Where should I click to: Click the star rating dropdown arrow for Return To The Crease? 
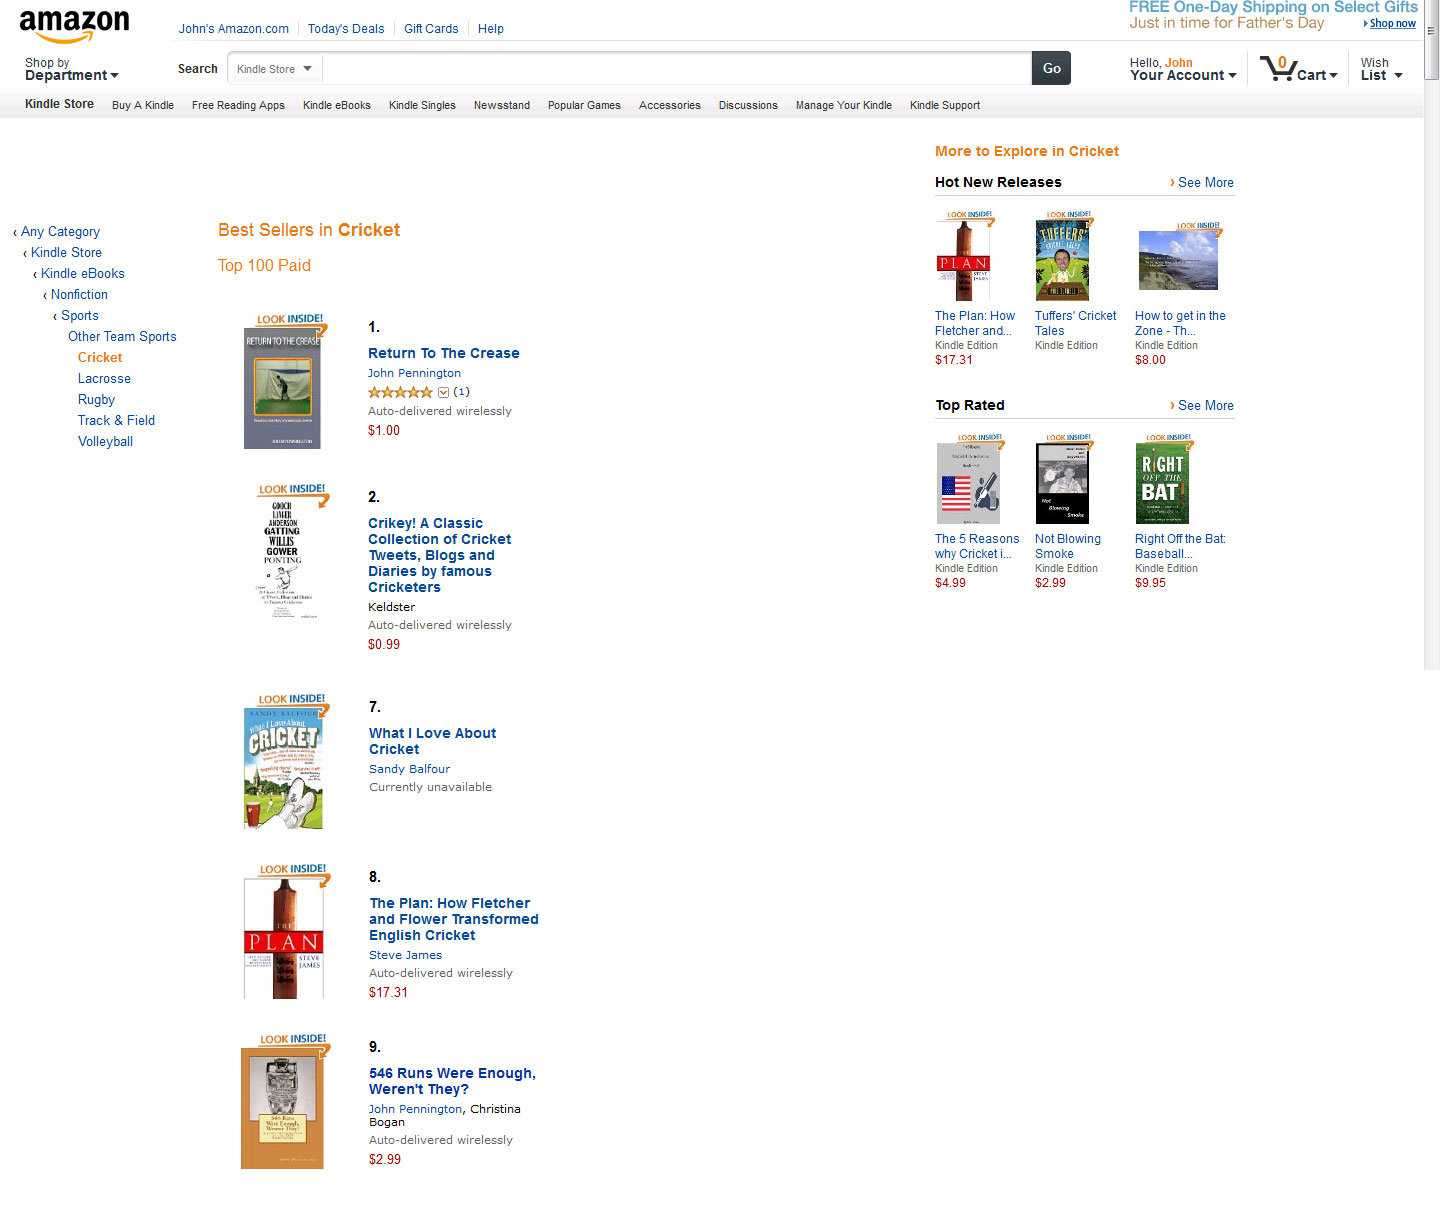pos(443,392)
